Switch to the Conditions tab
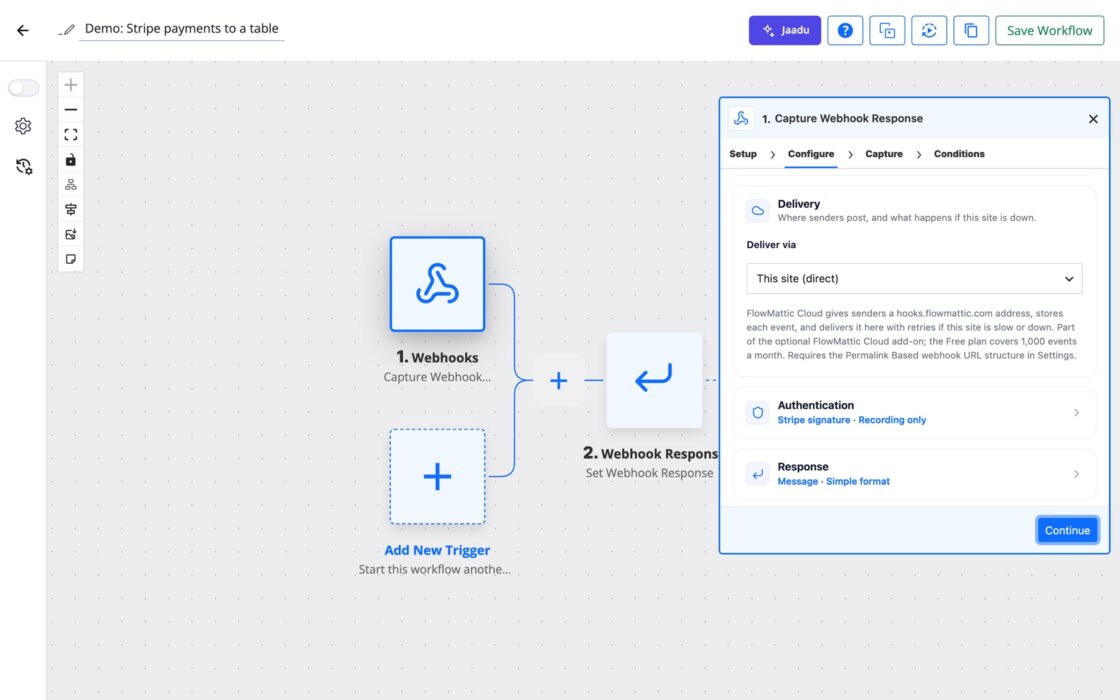The width and height of the screenshot is (1120, 700). 959,154
